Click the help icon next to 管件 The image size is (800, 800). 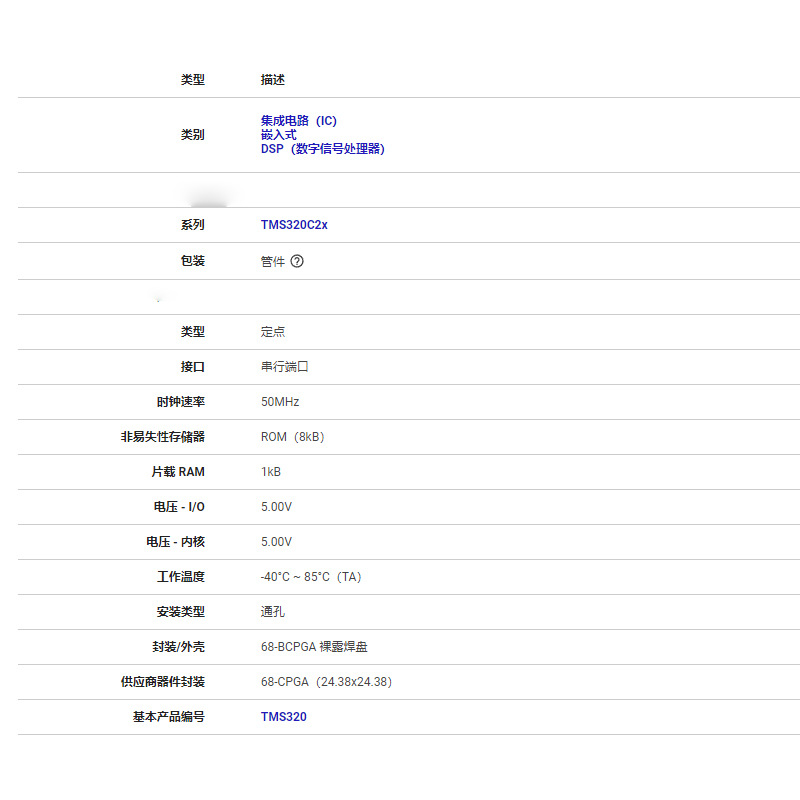pos(297,261)
